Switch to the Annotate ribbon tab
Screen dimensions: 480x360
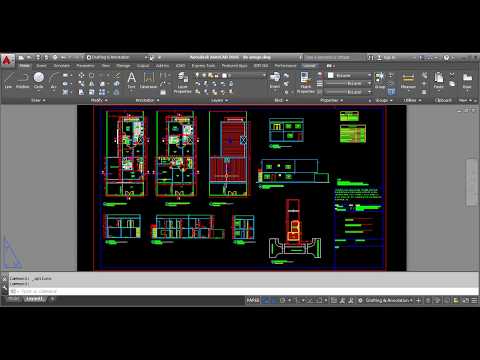[x=62, y=66]
